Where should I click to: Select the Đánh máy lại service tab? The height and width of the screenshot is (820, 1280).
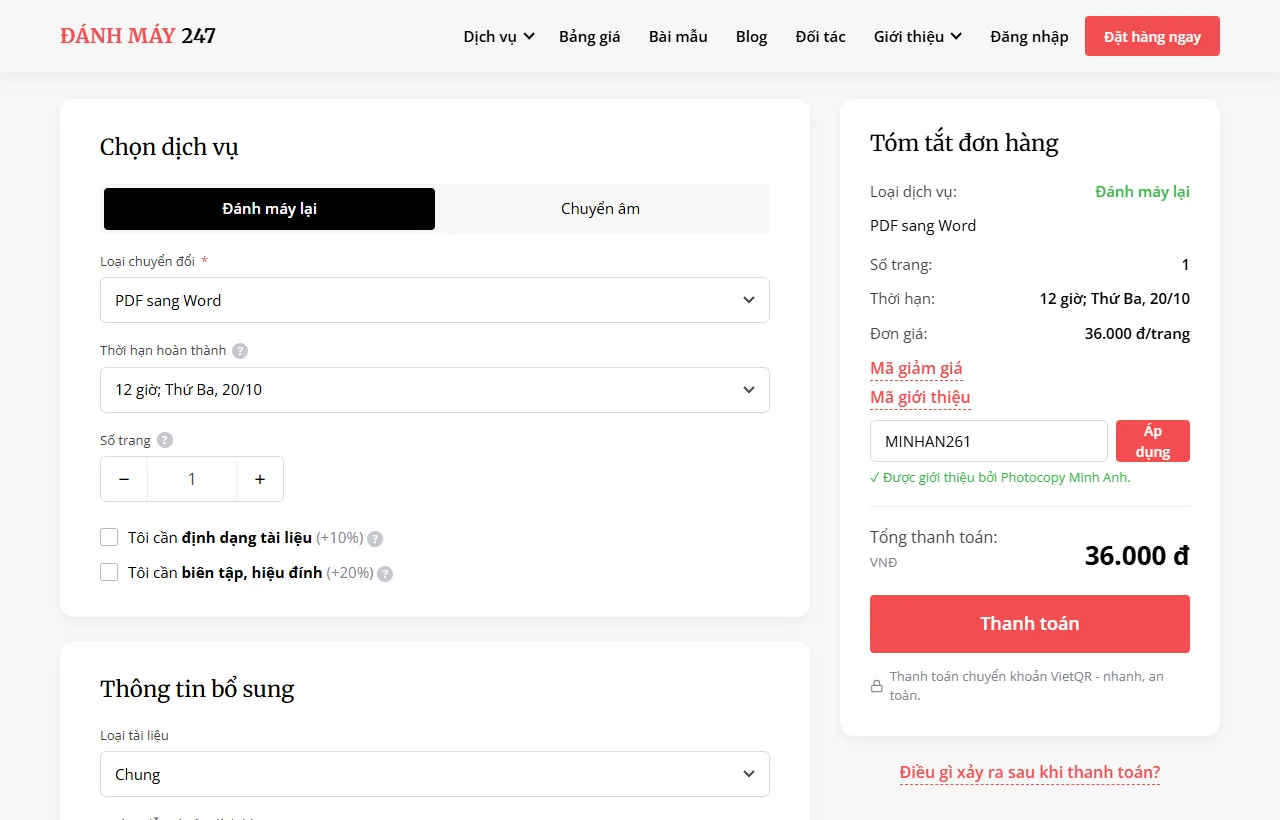pyautogui.click(x=270, y=209)
